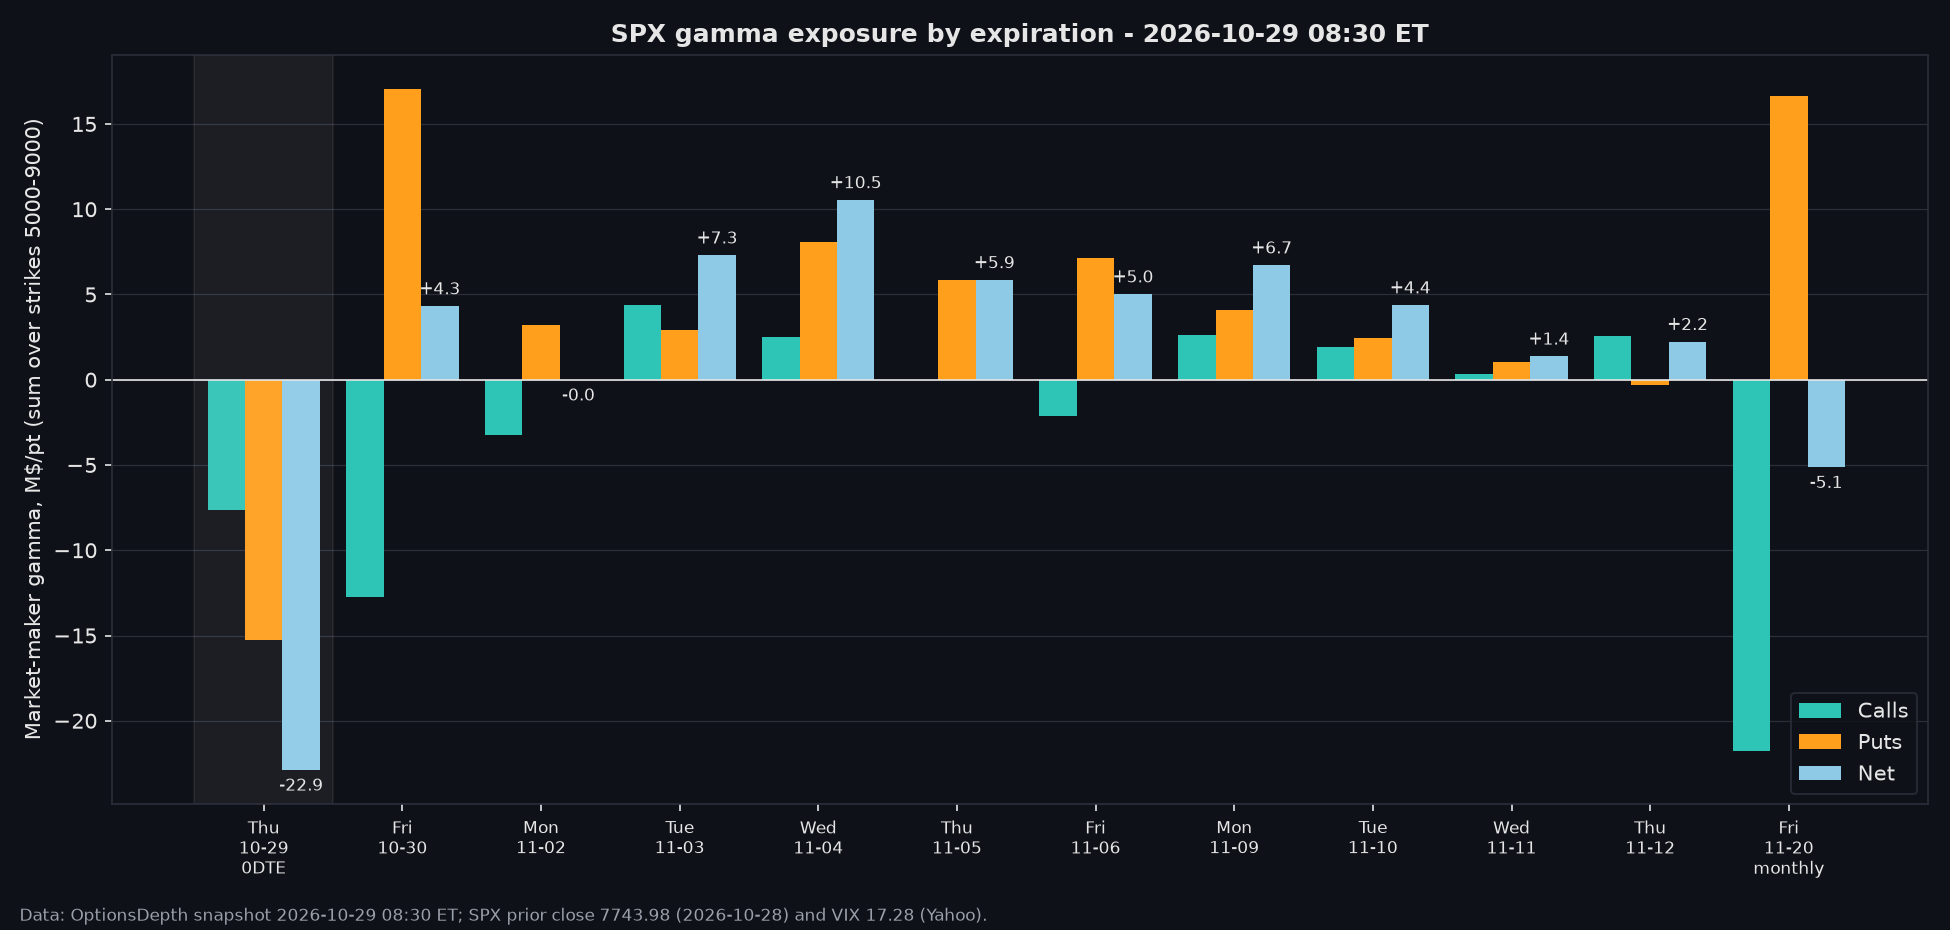Click the Thu 10-29 0DTE axis label
The height and width of the screenshot is (930, 1950).
[x=264, y=848]
